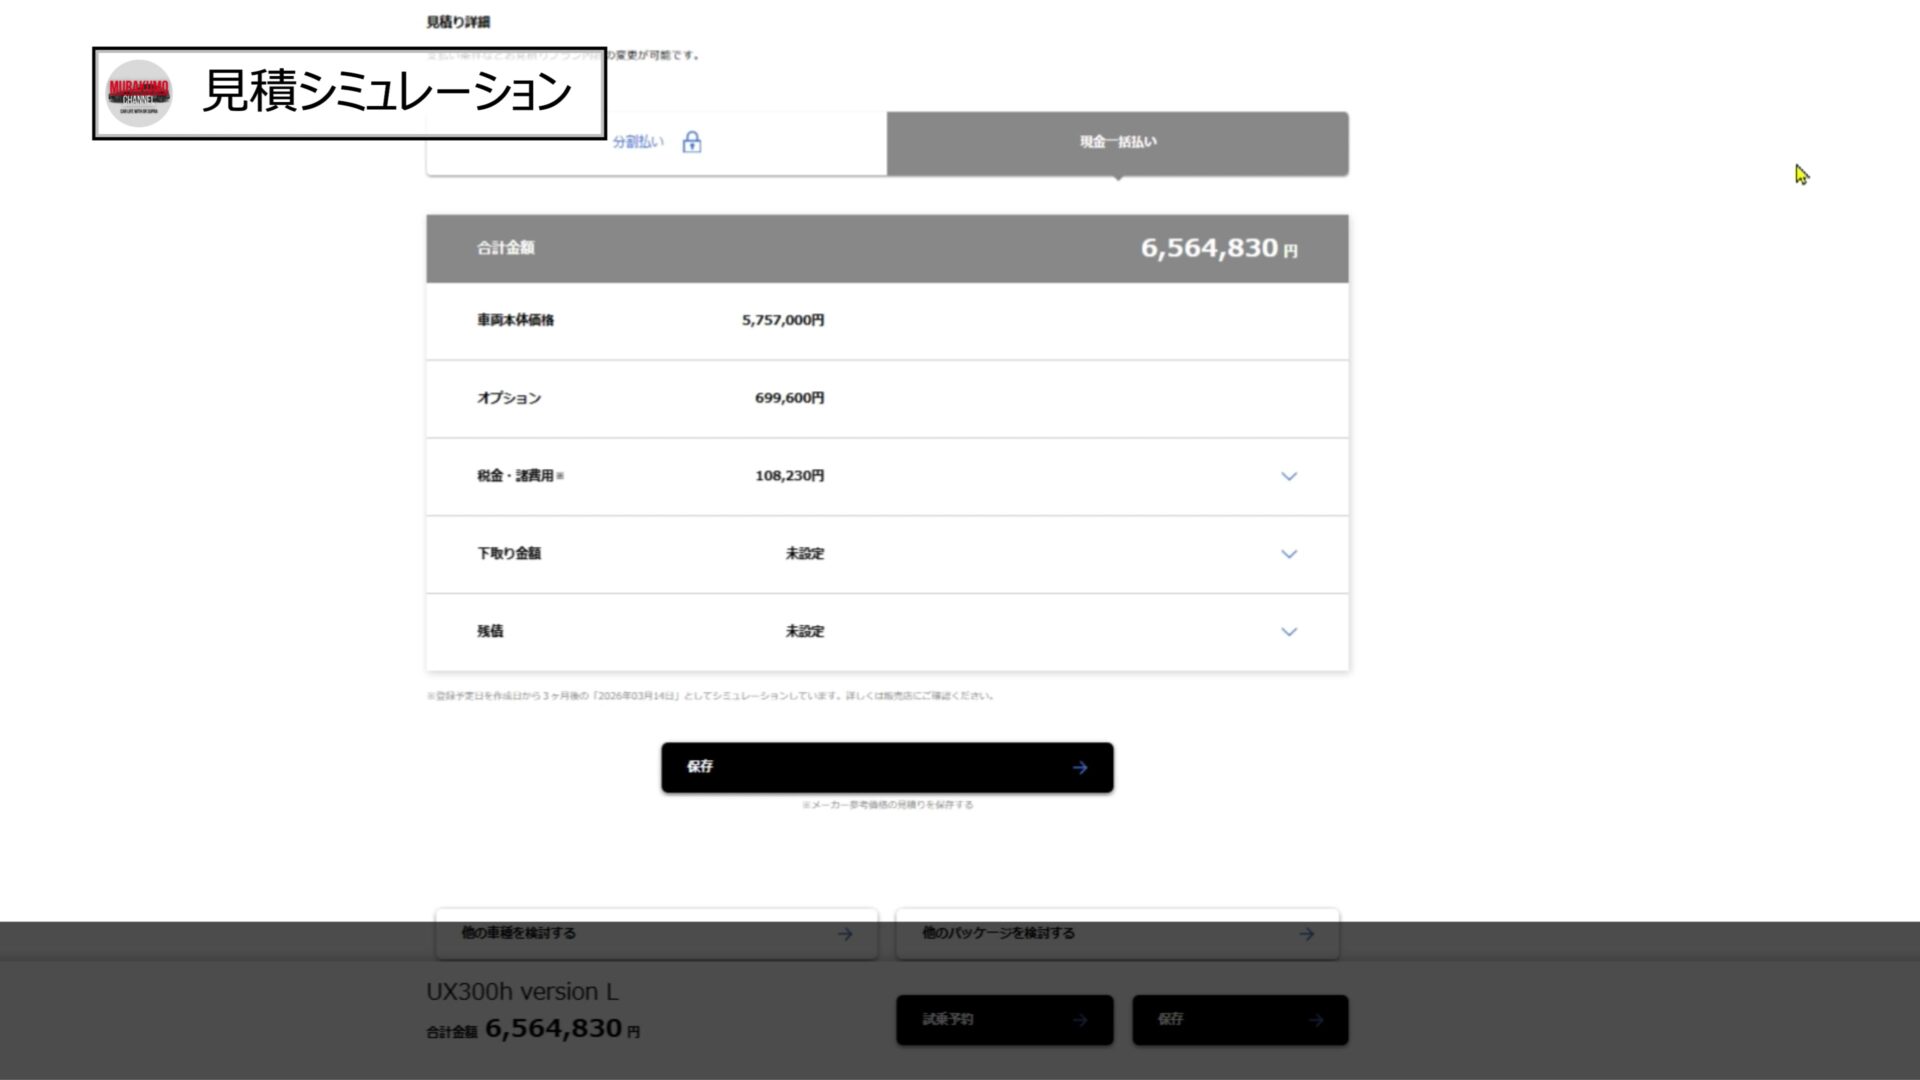The height and width of the screenshot is (1080, 1920).
Task: Click the arrow icon on the center 保存 button
Action: (x=1080, y=768)
